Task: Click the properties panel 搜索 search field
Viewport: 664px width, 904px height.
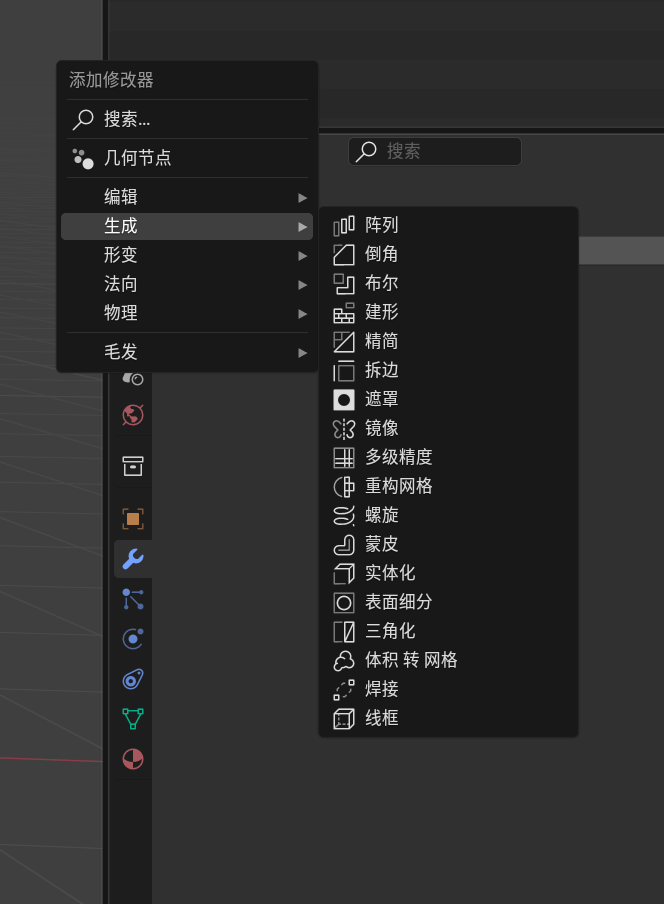Action: (x=435, y=152)
